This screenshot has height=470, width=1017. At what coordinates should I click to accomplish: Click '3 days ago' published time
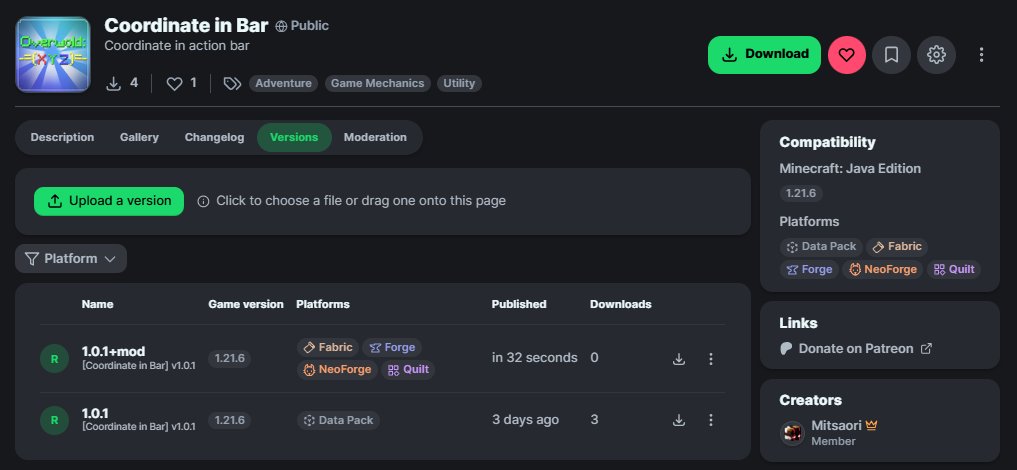click(x=525, y=419)
